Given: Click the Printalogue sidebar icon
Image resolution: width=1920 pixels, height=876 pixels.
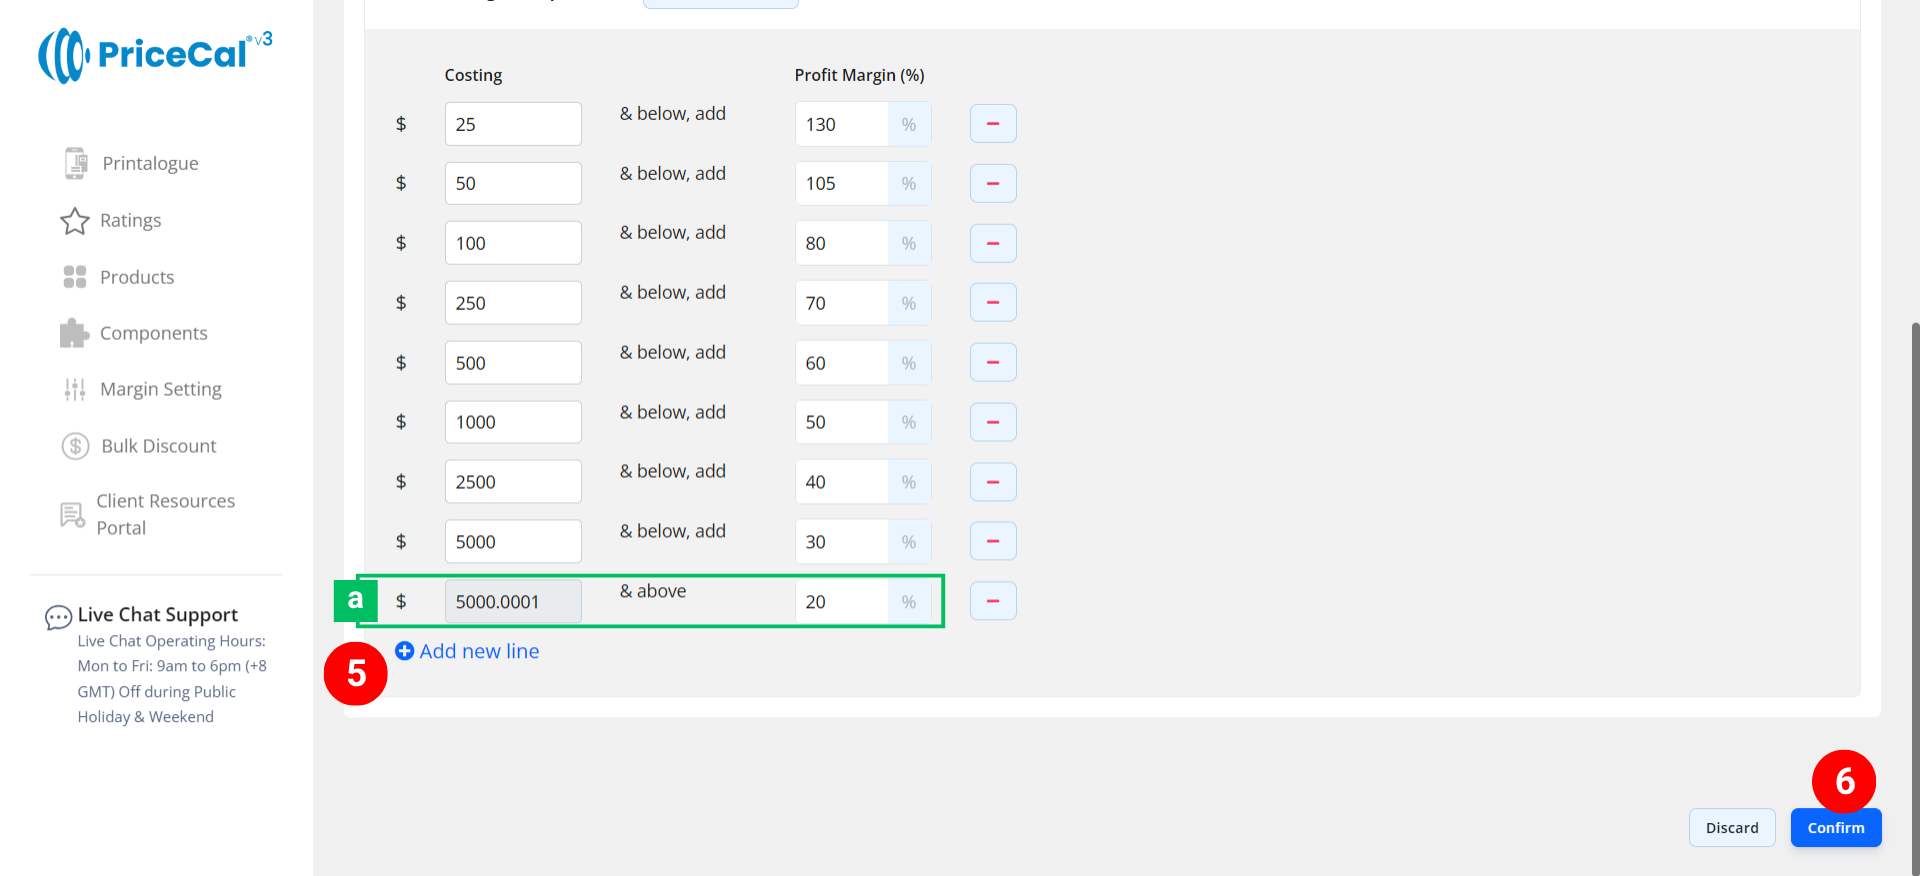Looking at the screenshot, I should (x=76, y=163).
